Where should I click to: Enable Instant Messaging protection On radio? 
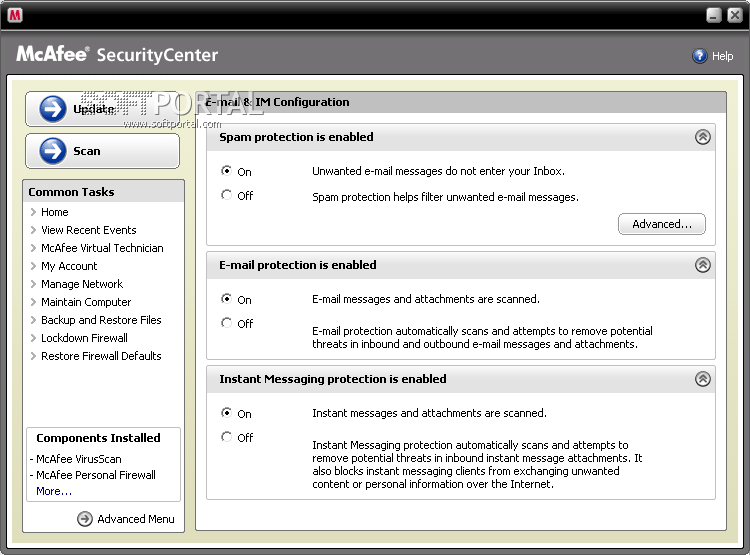click(x=226, y=413)
